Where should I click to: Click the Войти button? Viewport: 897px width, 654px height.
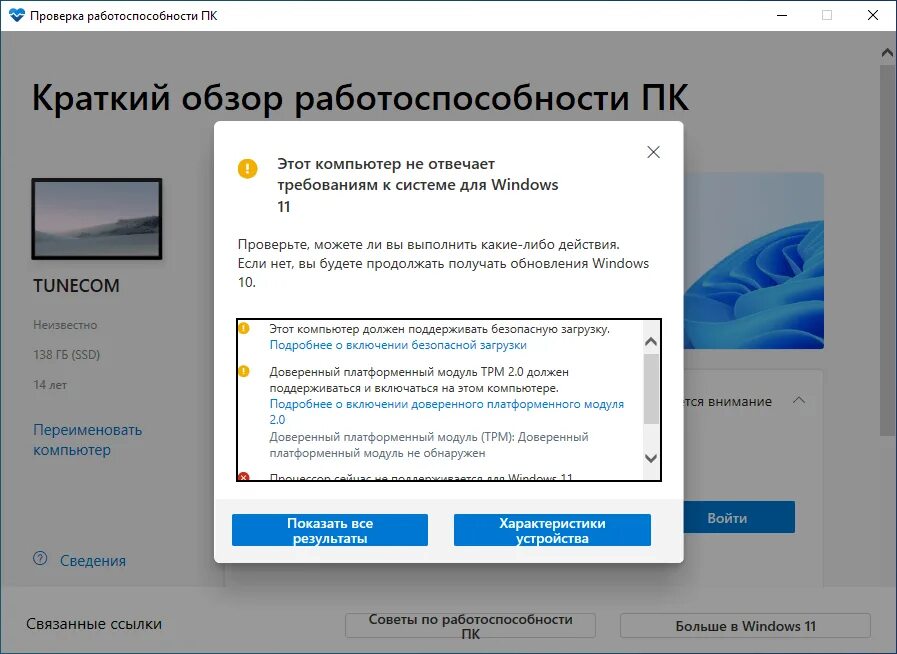739,517
